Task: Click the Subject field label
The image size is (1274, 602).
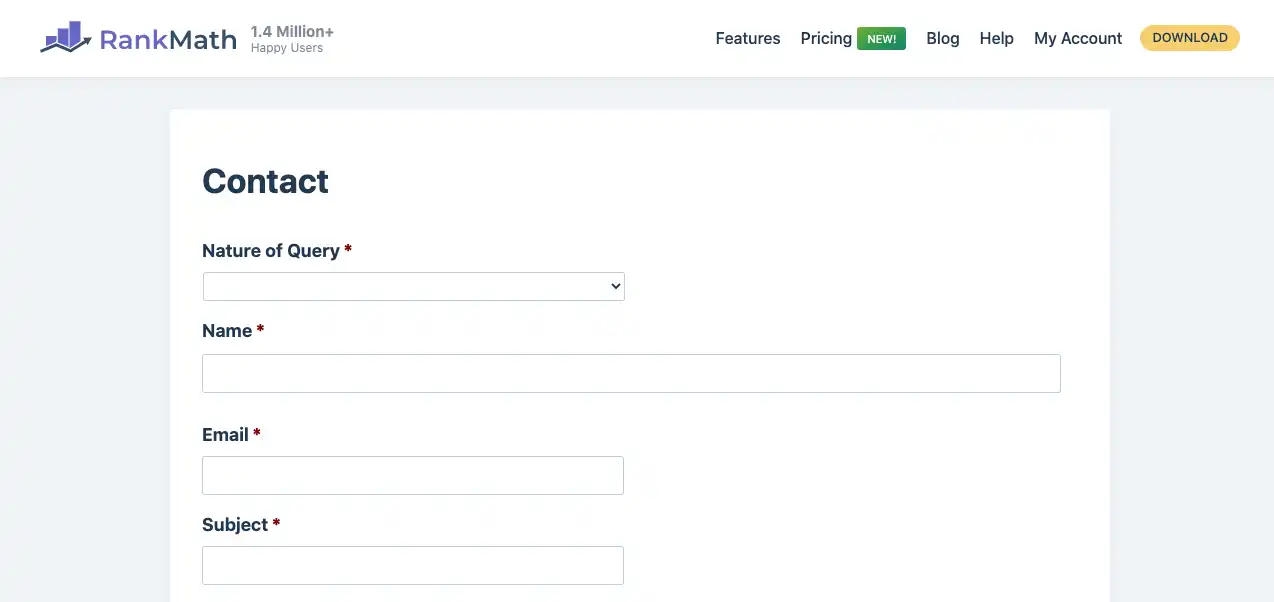Action: (235, 525)
